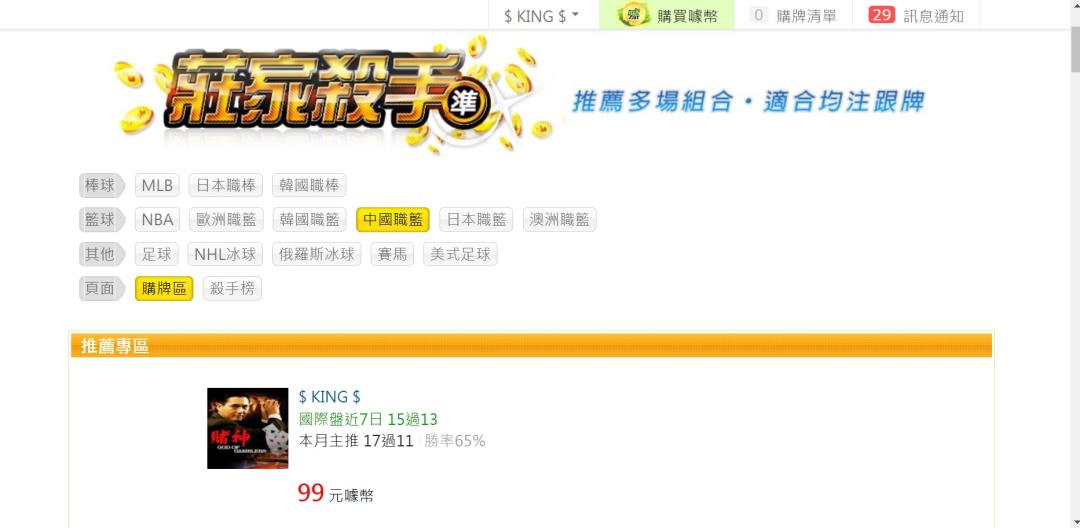The image size is (1080, 528).
Task: Pick the 韓國職籃 league button
Action: click(309, 220)
